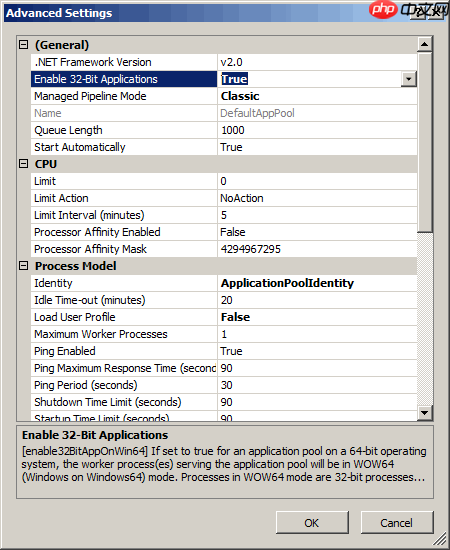The image size is (450, 550).
Task: Click the Limit Interval value 5
Action: click(x=224, y=215)
